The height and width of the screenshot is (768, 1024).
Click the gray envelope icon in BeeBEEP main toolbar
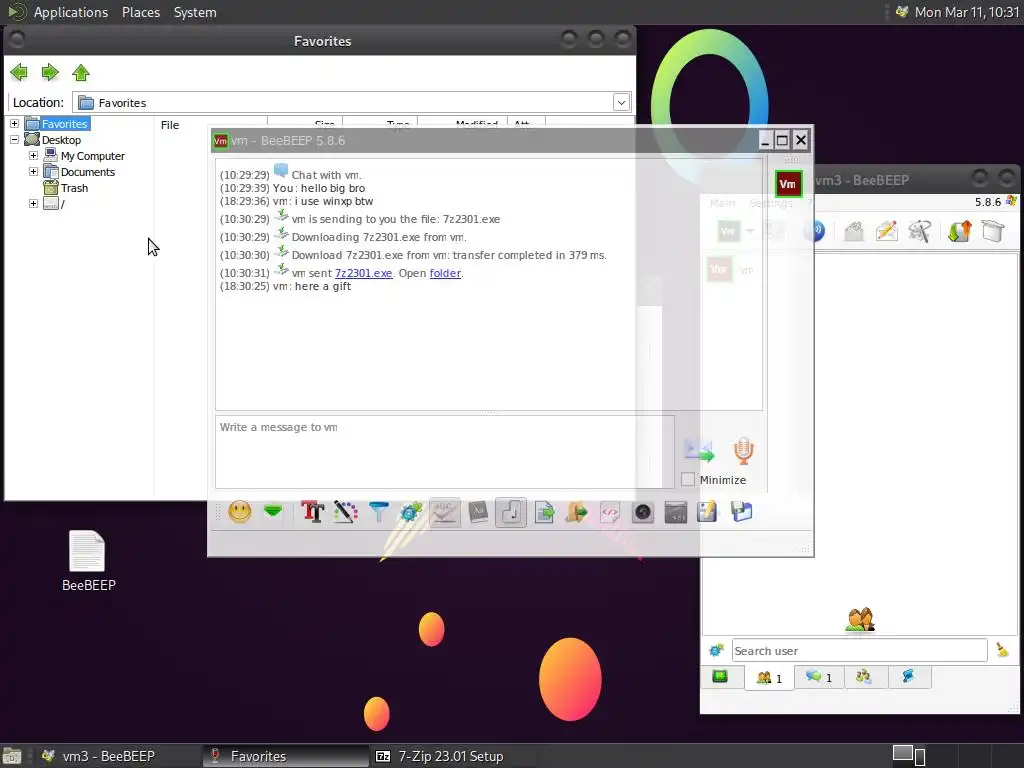click(854, 231)
